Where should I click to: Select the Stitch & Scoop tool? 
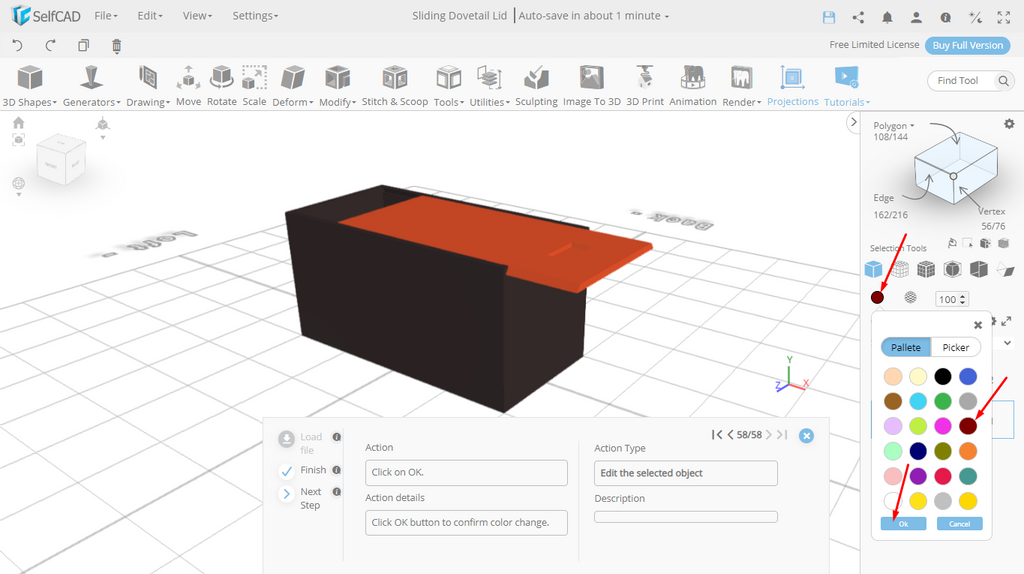pyautogui.click(x=394, y=86)
